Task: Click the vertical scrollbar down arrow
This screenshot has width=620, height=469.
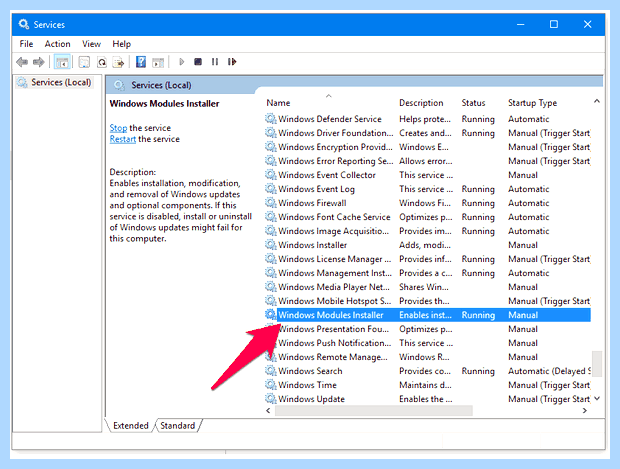Action: tap(597, 399)
